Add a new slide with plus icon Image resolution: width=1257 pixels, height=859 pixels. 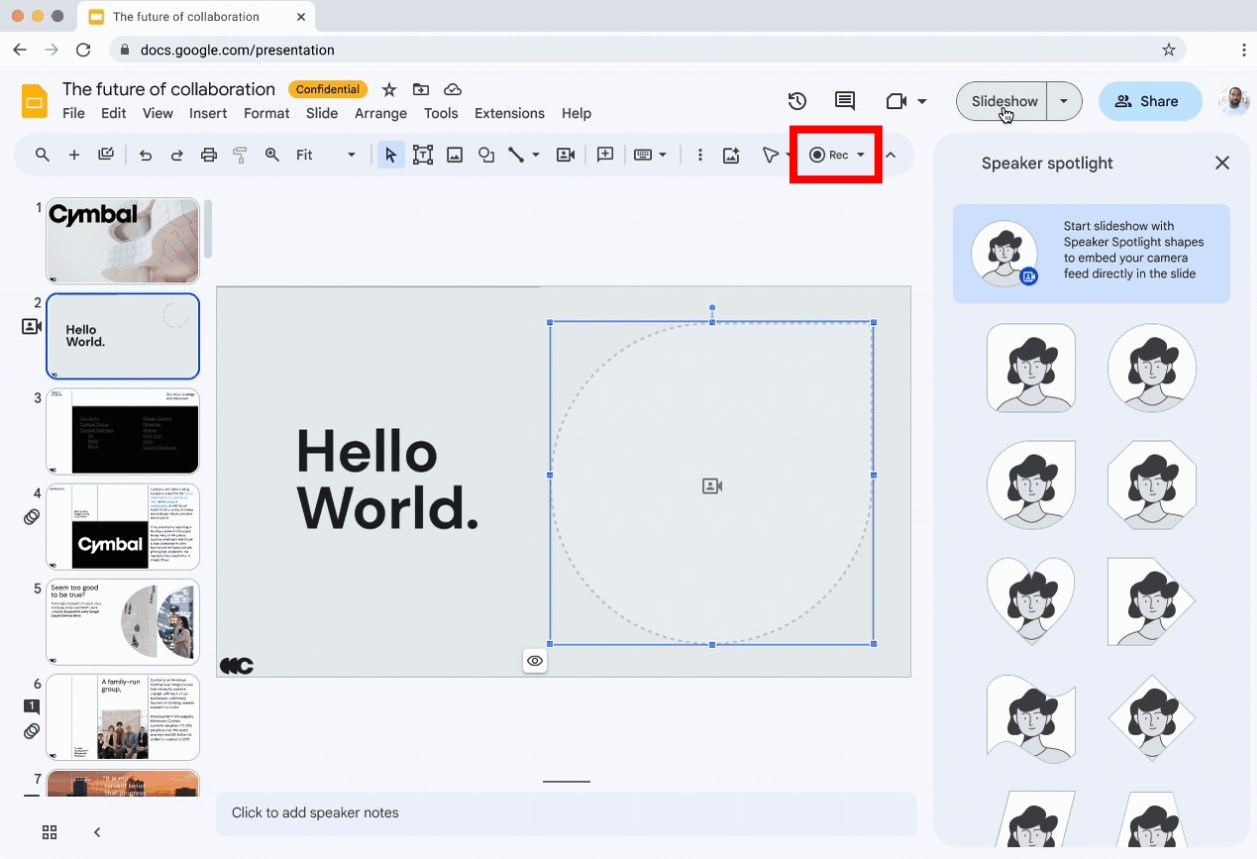tap(74, 155)
